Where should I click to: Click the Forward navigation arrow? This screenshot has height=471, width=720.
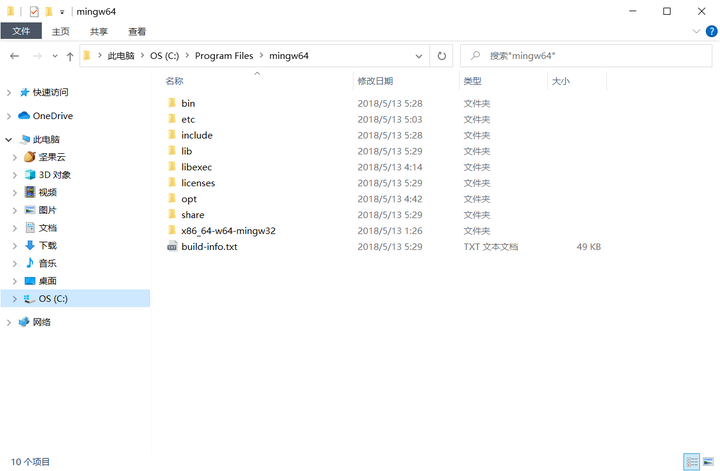(37, 56)
